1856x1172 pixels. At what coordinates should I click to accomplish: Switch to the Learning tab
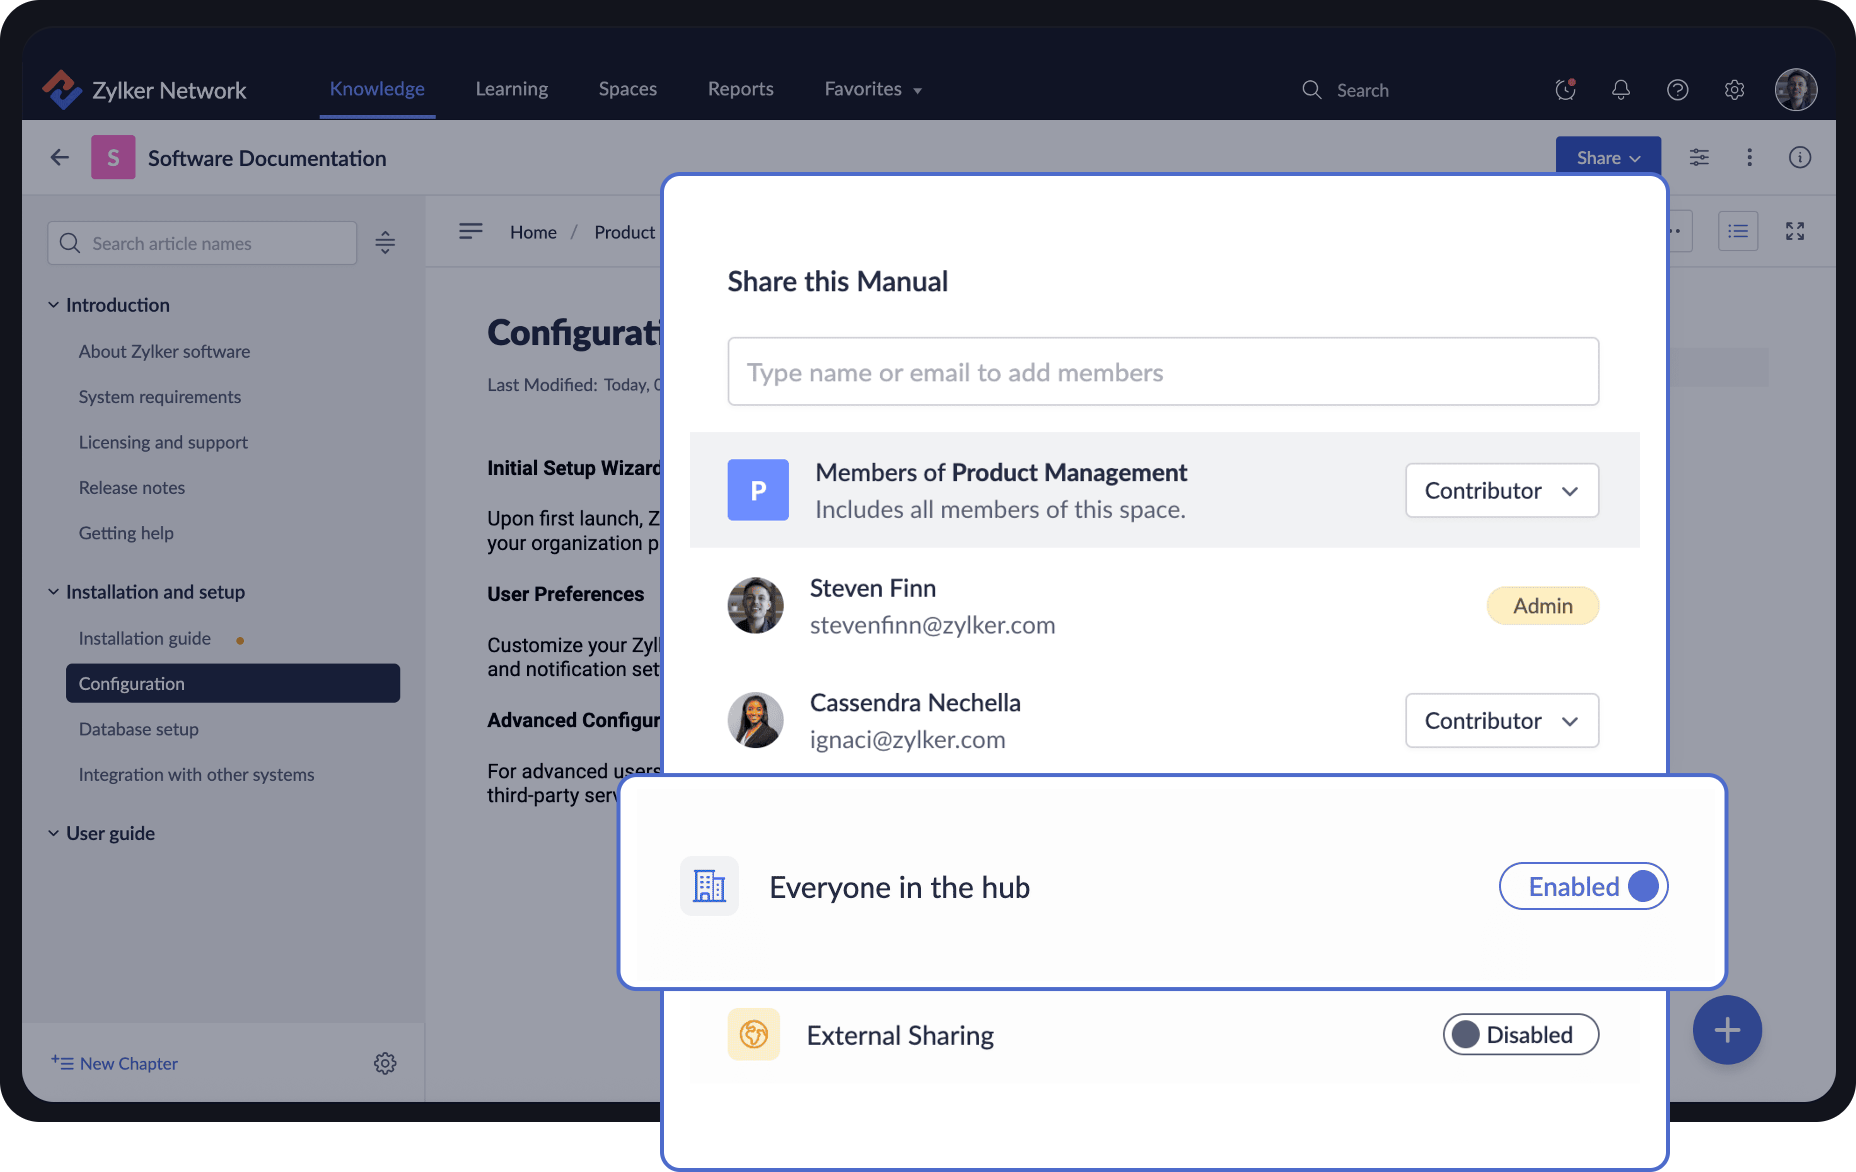coord(511,88)
